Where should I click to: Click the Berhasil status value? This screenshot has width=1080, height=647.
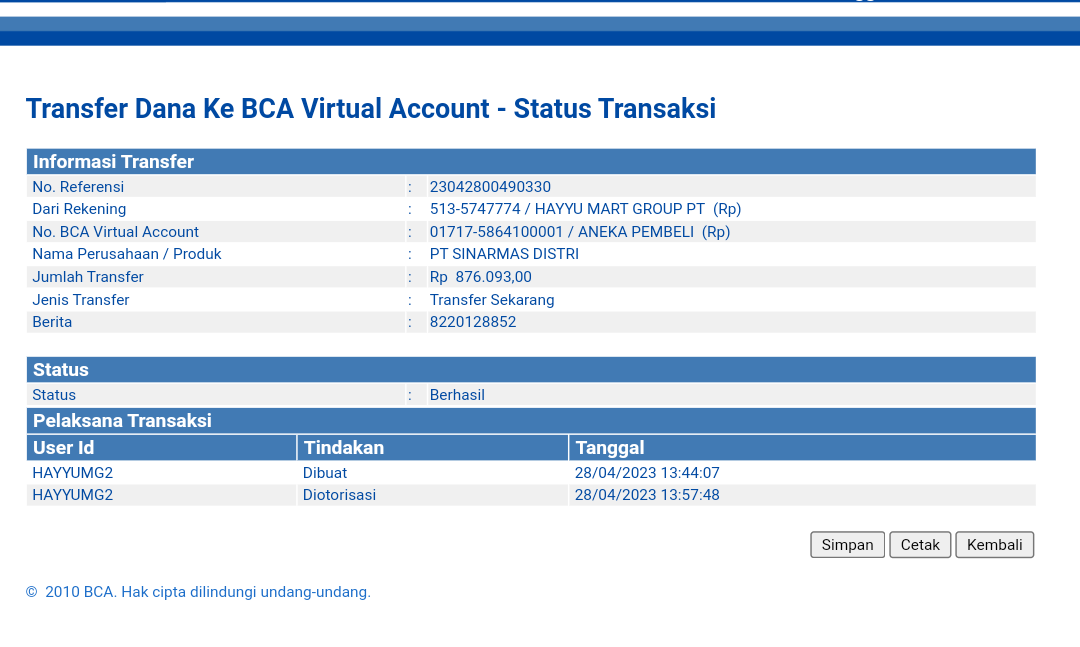click(x=457, y=395)
